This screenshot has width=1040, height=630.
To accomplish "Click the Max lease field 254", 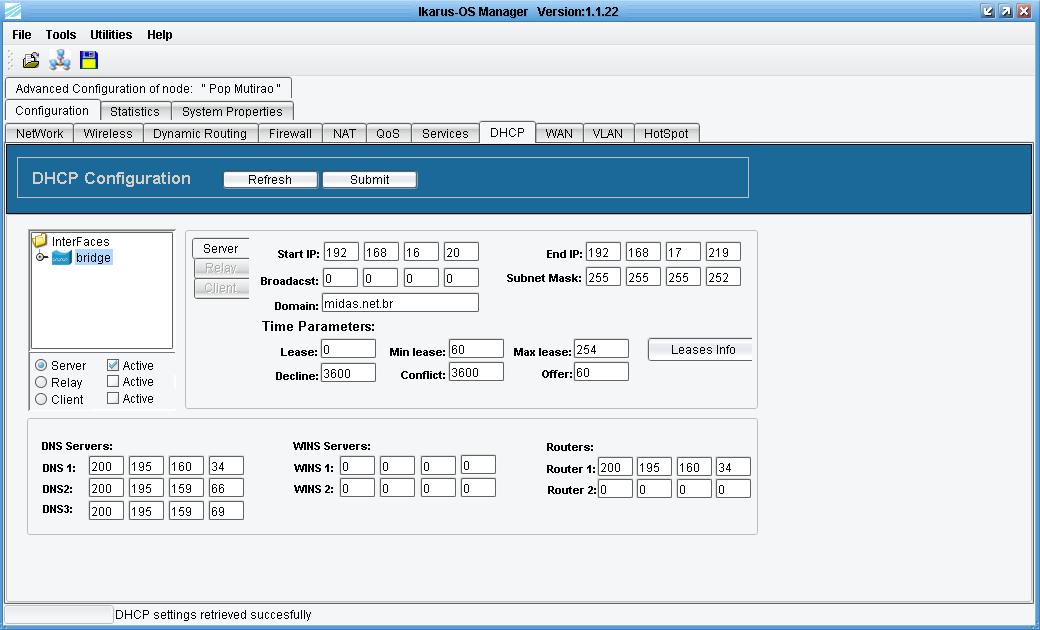I will pos(601,349).
